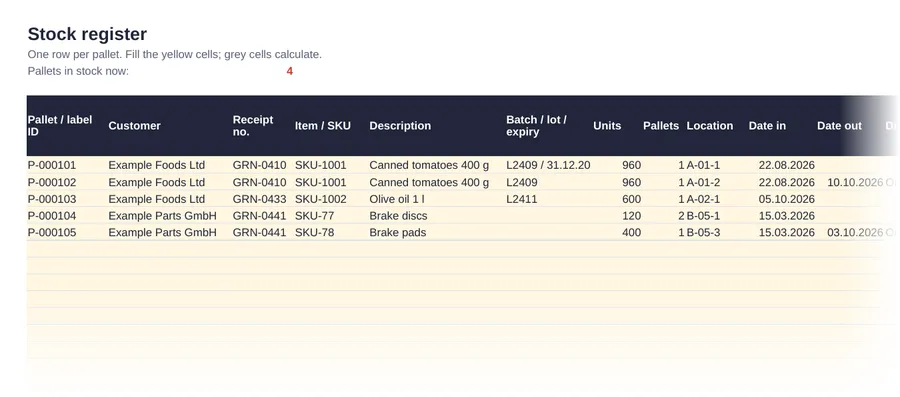900x397 pixels.
Task: Click the 'Brake discs' description
Action: tap(398, 216)
